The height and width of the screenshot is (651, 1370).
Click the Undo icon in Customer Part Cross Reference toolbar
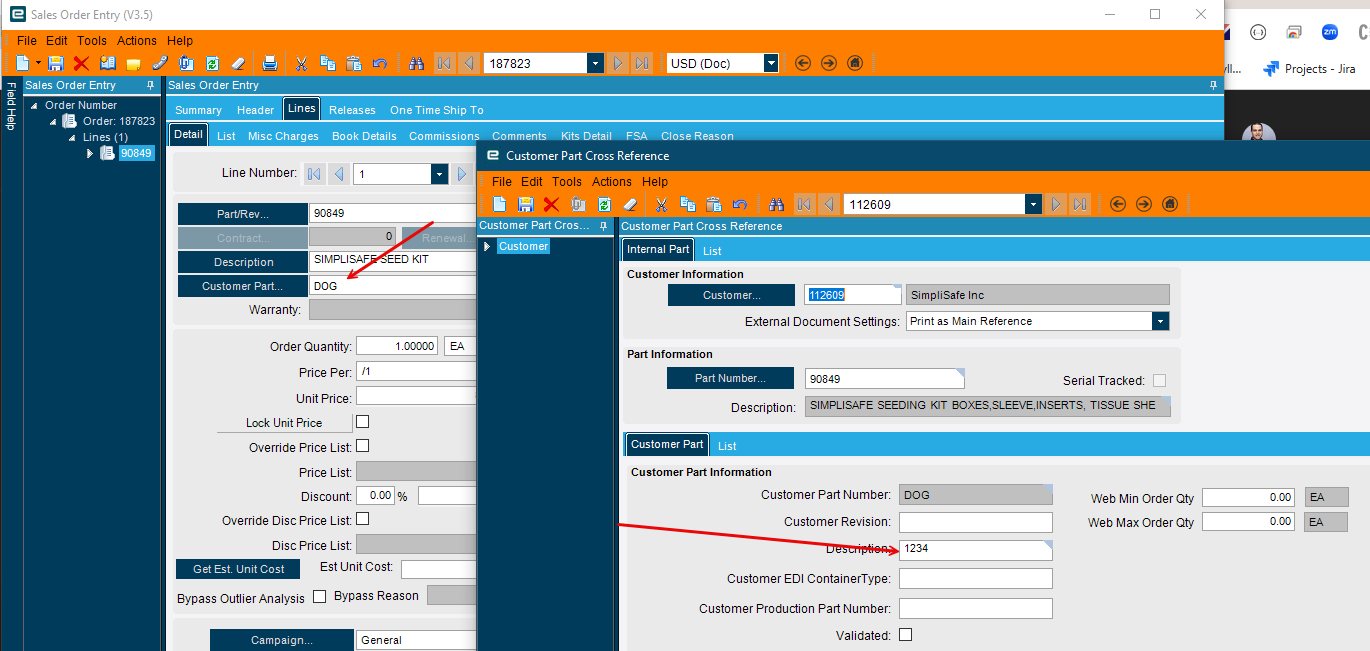pyautogui.click(x=740, y=204)
